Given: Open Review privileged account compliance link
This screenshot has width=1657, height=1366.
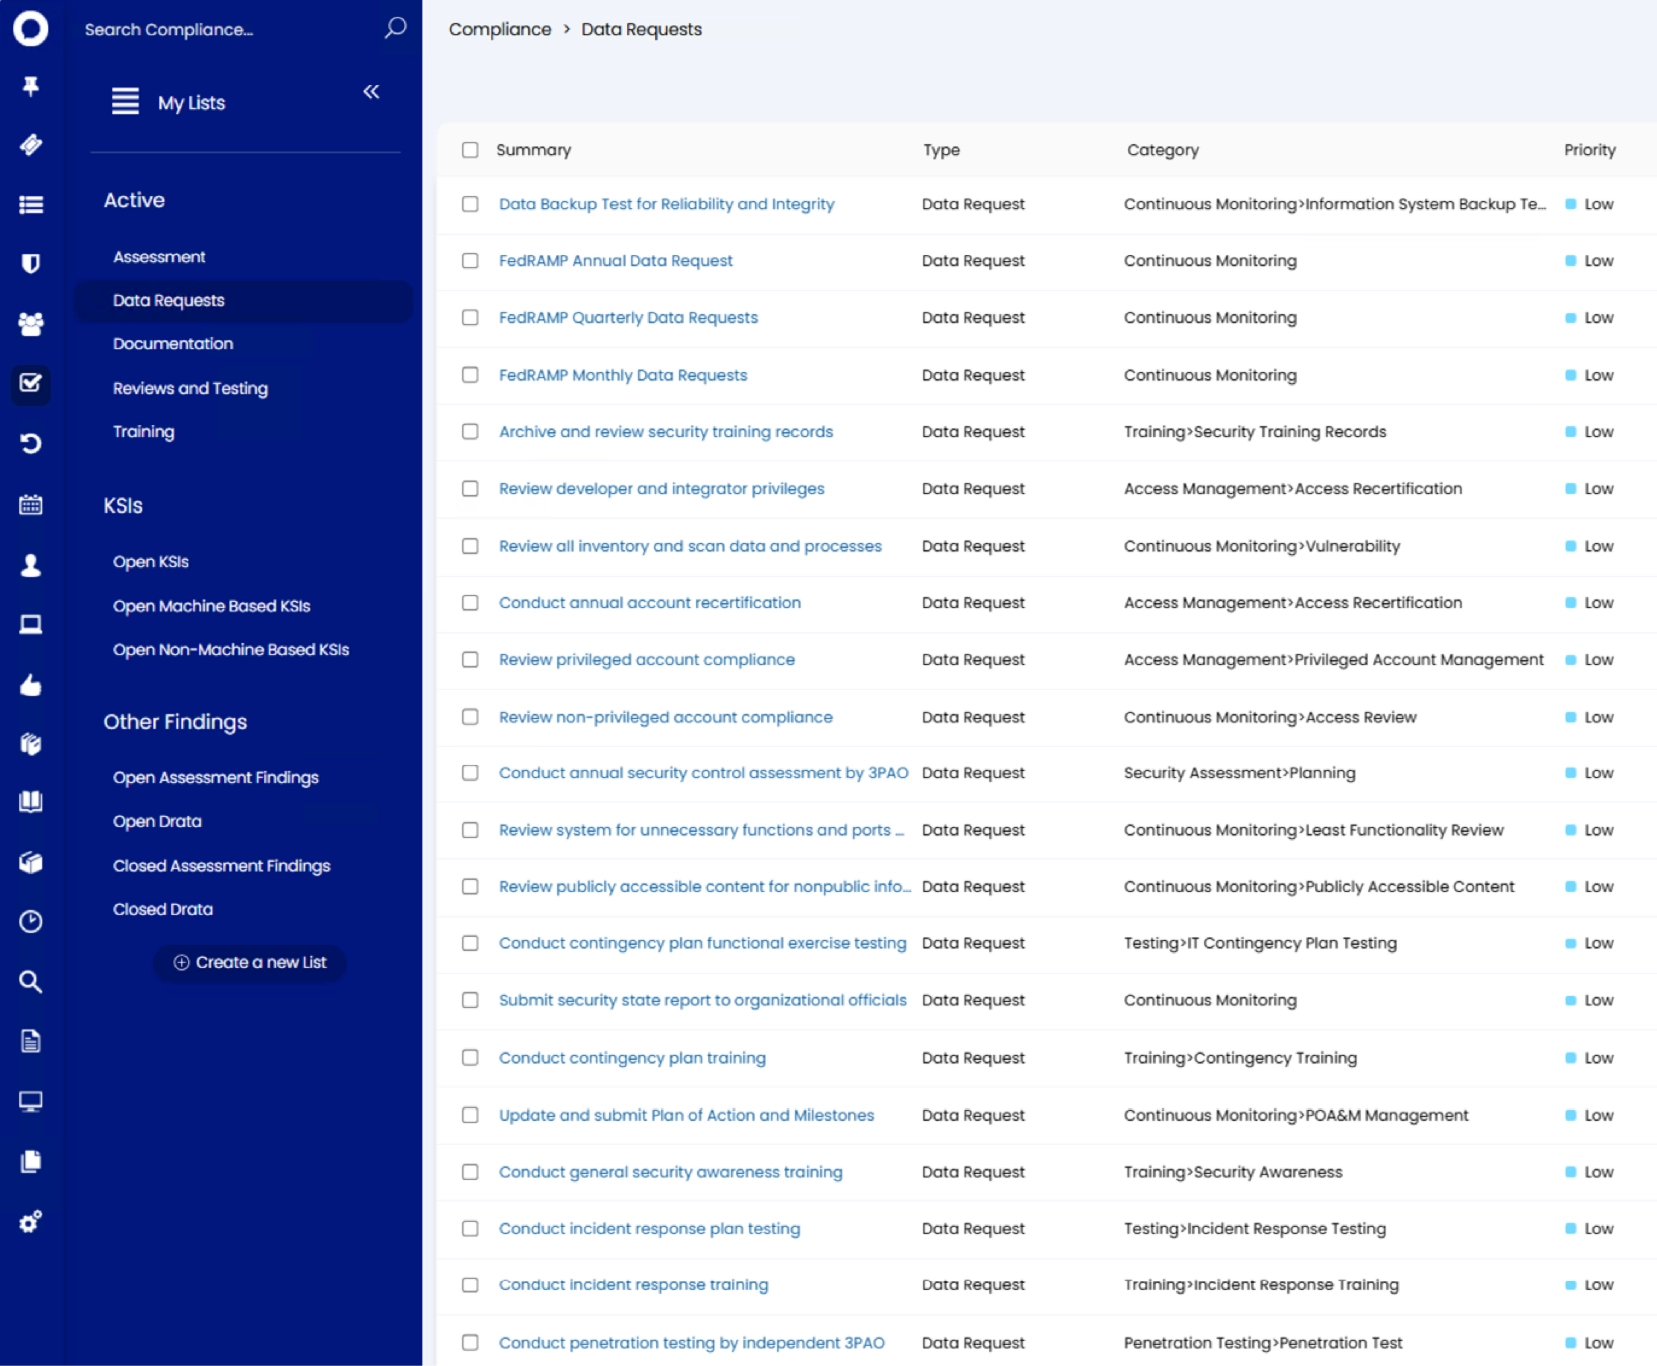Looking at the screenshot, I should [646, 660].
